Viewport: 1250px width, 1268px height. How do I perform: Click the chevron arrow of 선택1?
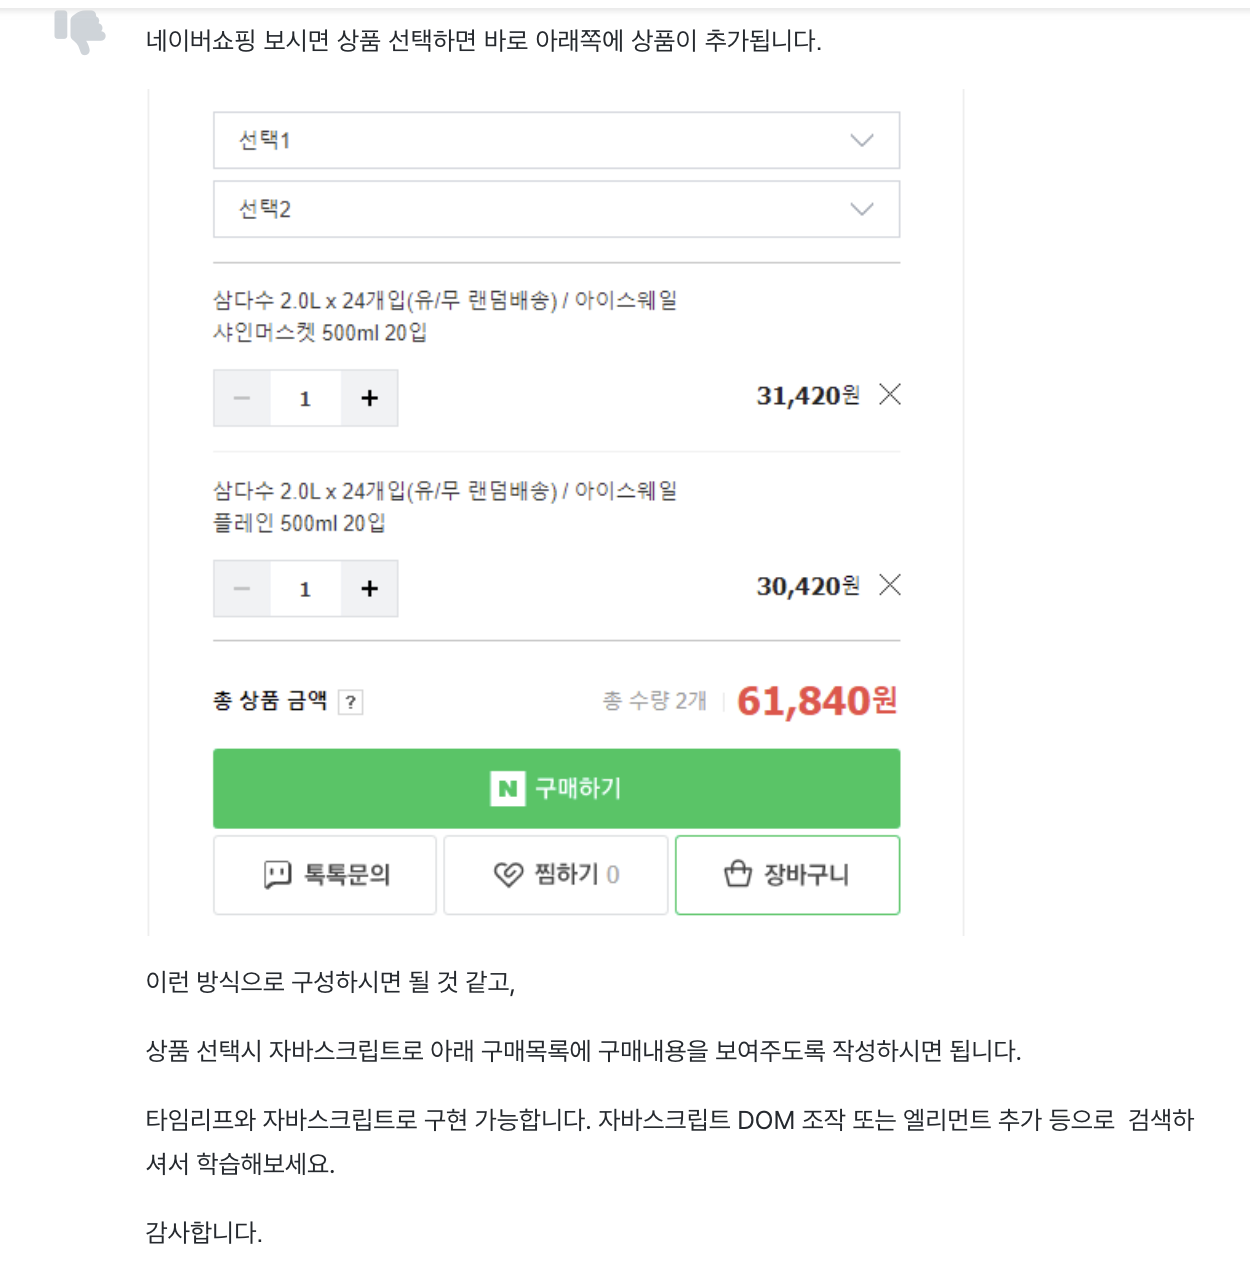tap(861, 140)
